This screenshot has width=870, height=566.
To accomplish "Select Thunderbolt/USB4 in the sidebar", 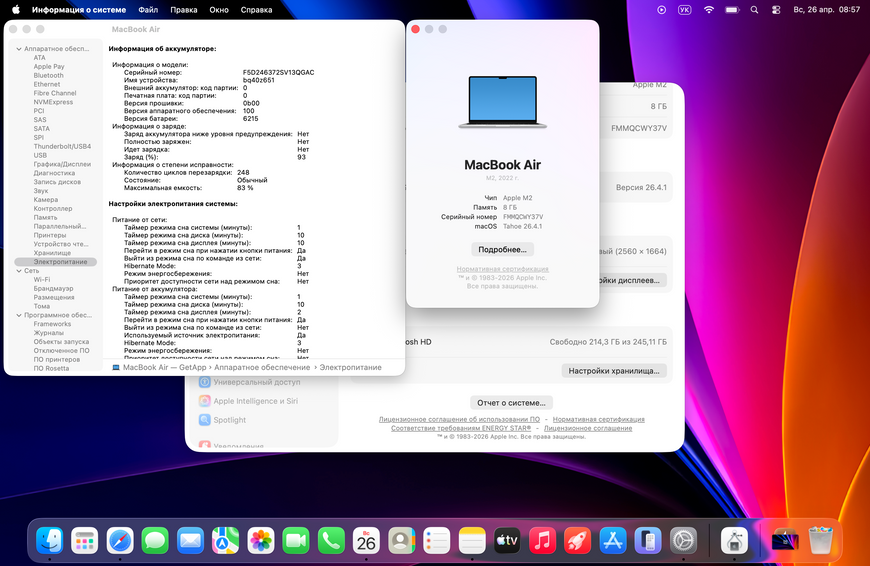I will (62, 146).
